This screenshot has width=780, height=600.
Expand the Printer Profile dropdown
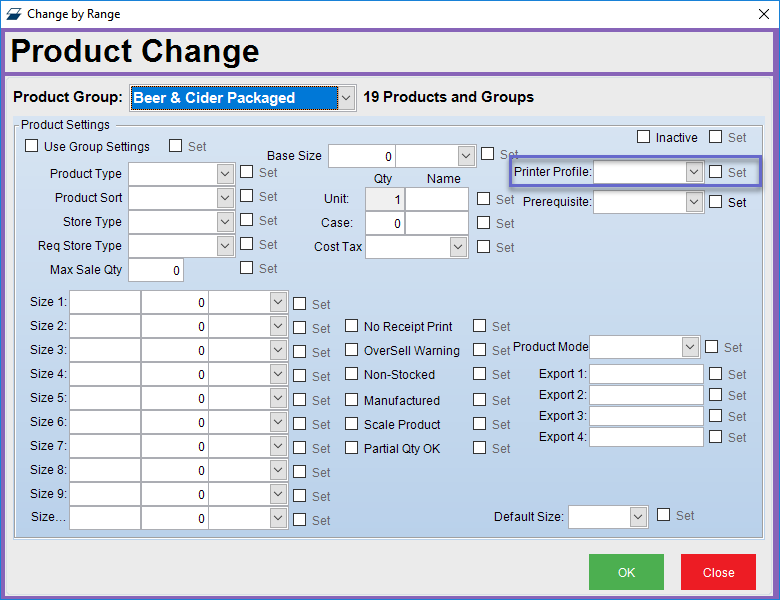point(694,172)
